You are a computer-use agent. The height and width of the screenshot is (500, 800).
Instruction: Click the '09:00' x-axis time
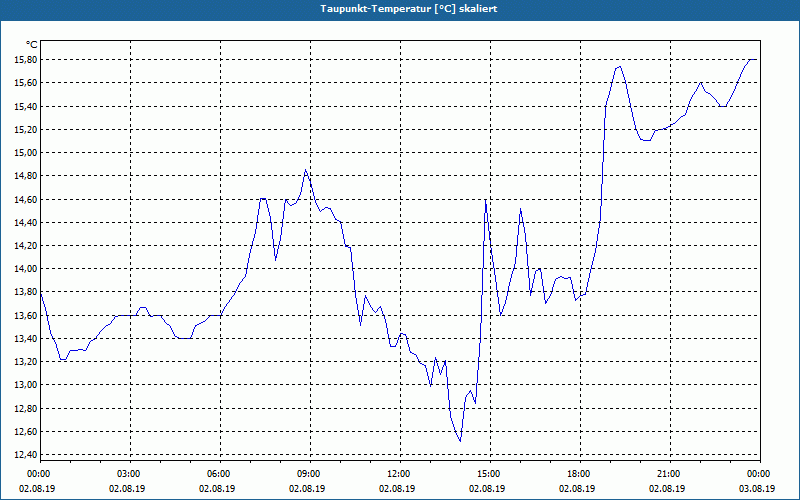click(310, 474)
